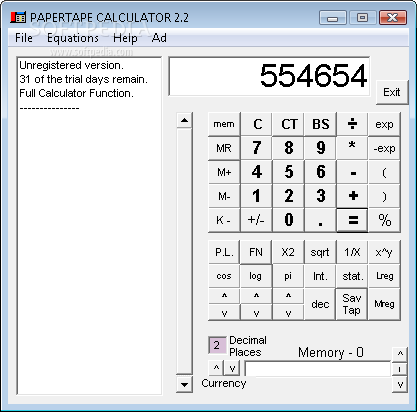Click the equals key
417x412 pixels.
coord(352,220)
